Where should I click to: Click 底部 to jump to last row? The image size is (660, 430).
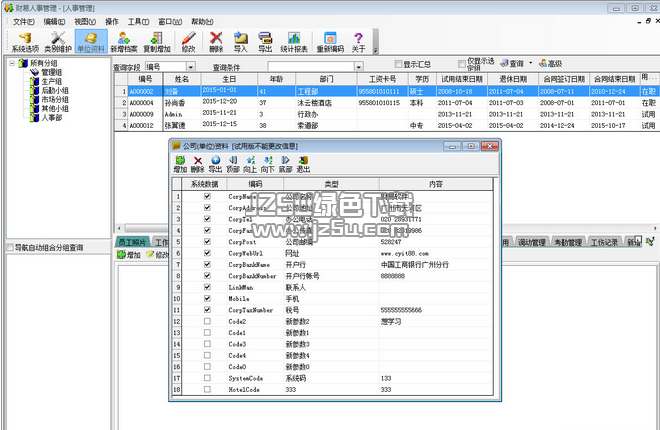point(285,164)
